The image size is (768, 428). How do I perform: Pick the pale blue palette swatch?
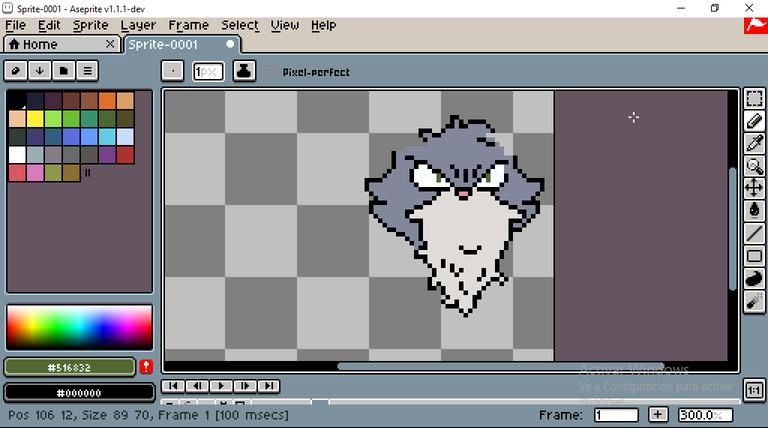[x=125, y=137]
